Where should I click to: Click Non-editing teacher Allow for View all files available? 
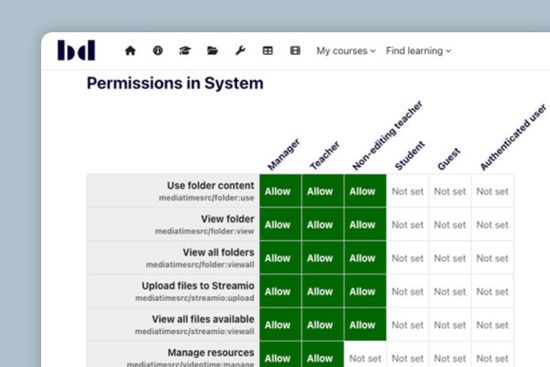coord(365,325)
